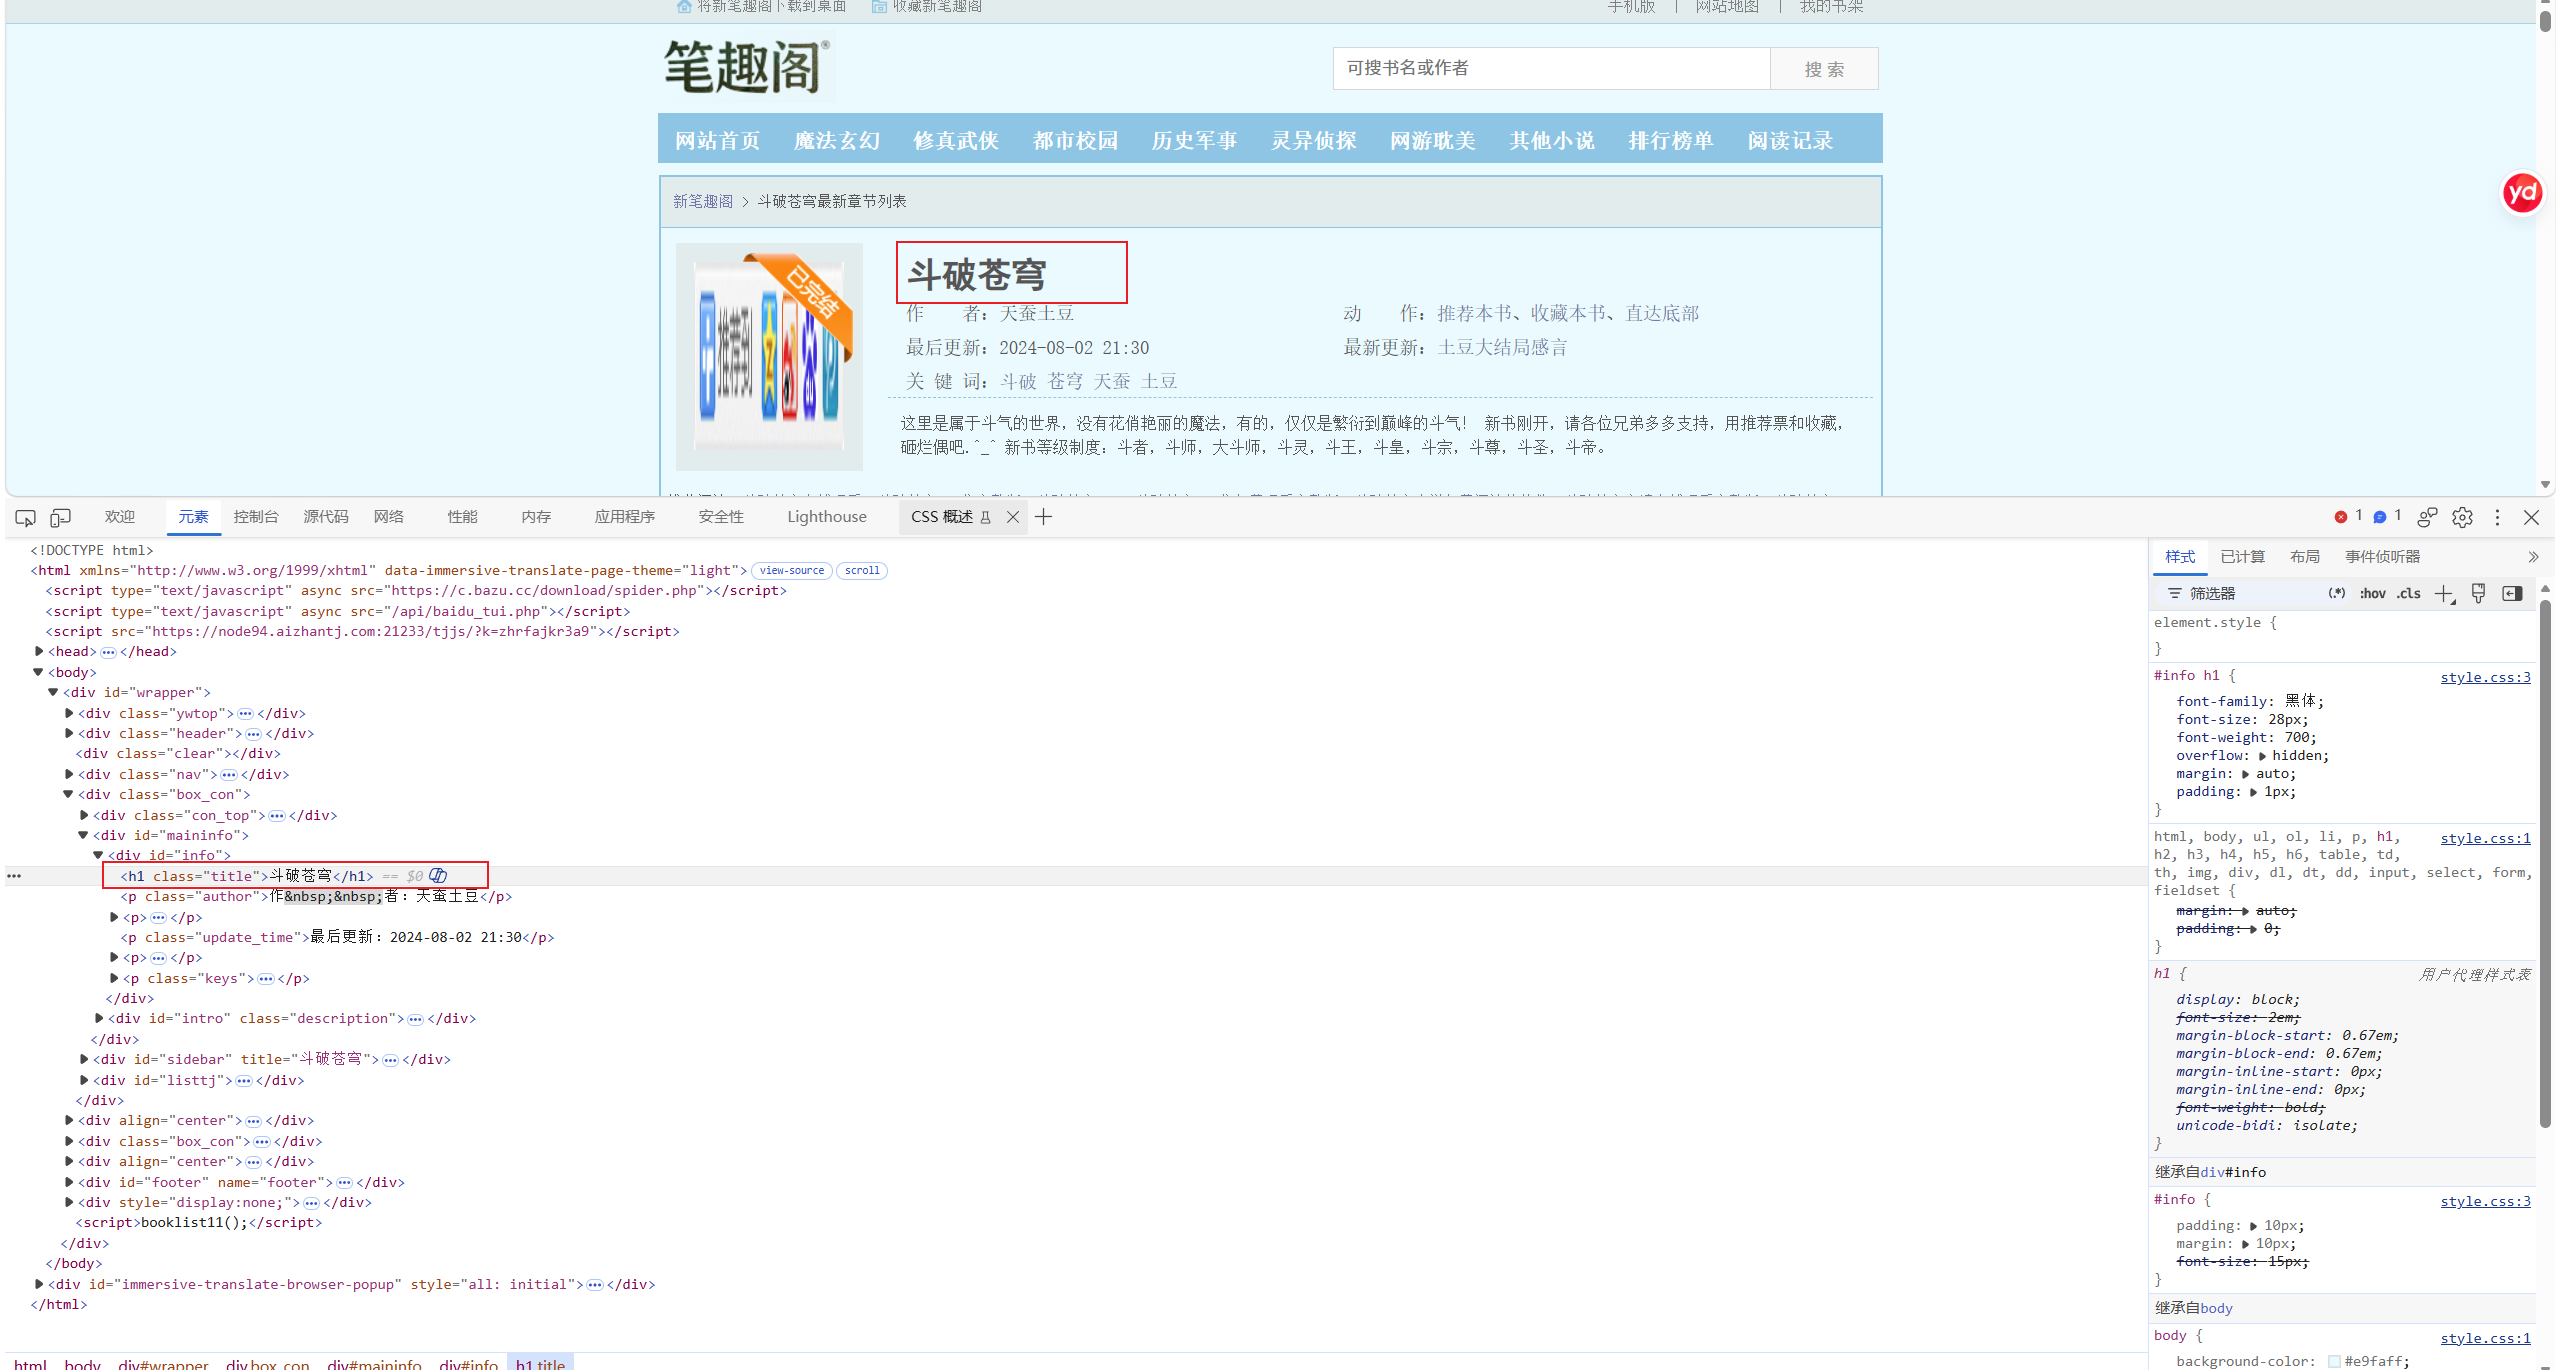The image size is (2560, 1370).
Task: Switch to the 源代码 tab
Action: click(x=326, y=516)
